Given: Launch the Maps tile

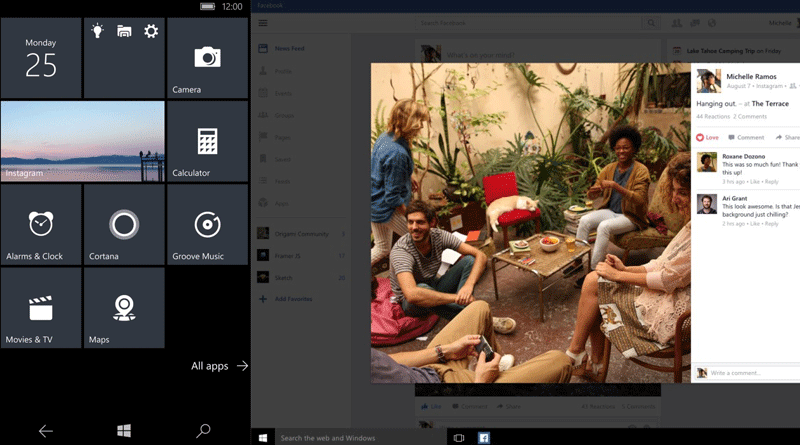Looking at the screenshot, I should [x=124, y=308].
